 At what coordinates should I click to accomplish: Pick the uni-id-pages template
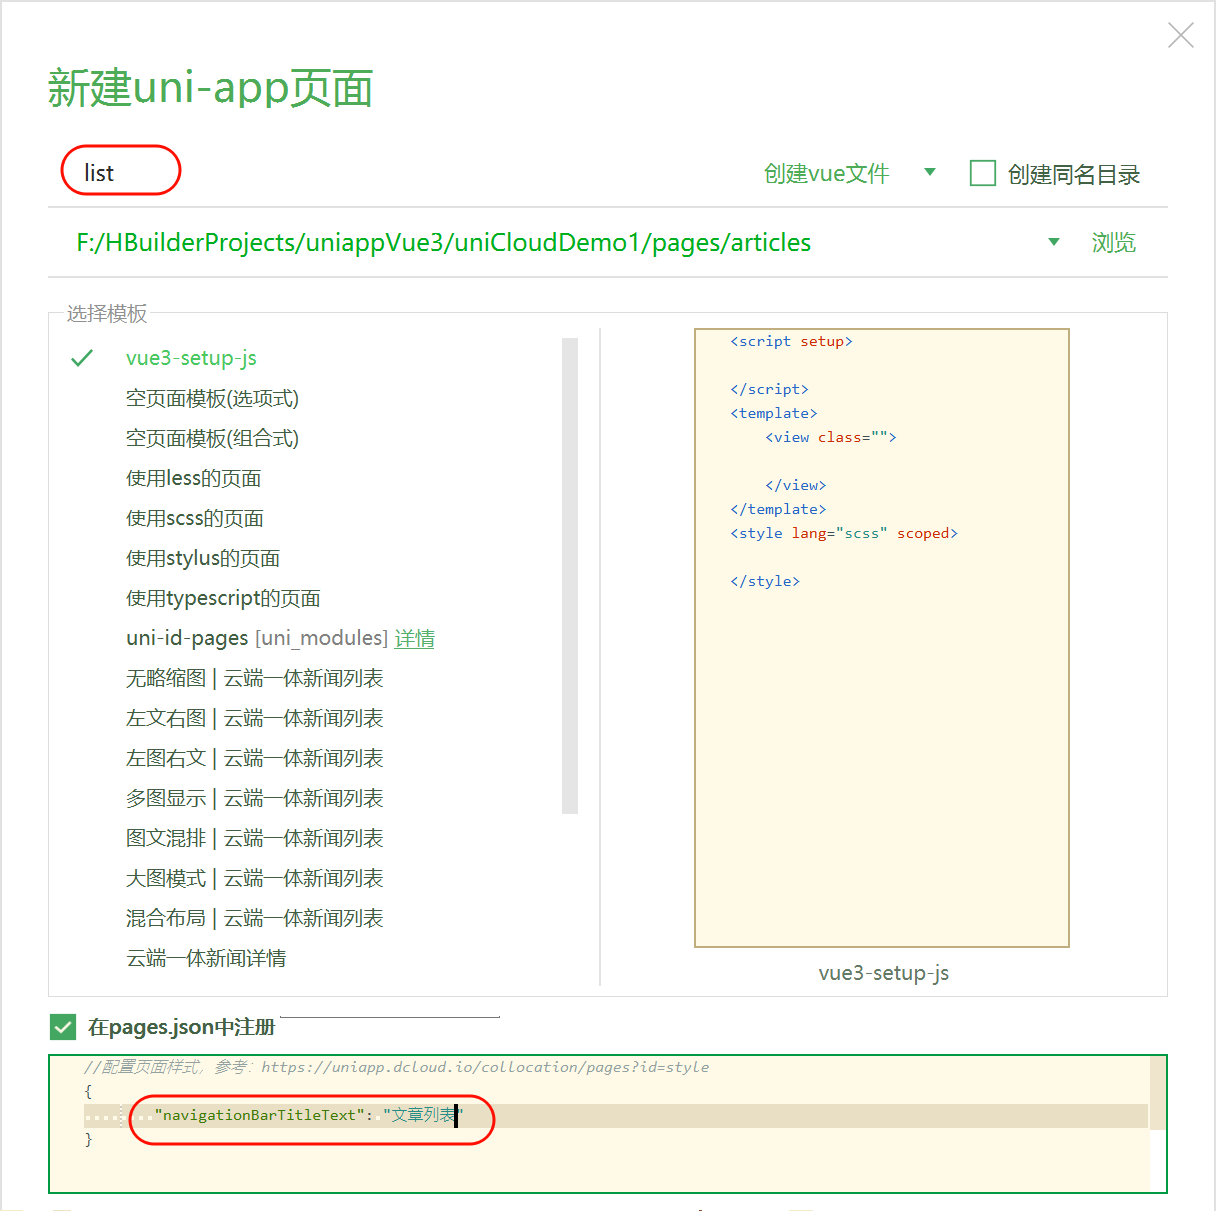pyautogui.click(x=186, y=638)
